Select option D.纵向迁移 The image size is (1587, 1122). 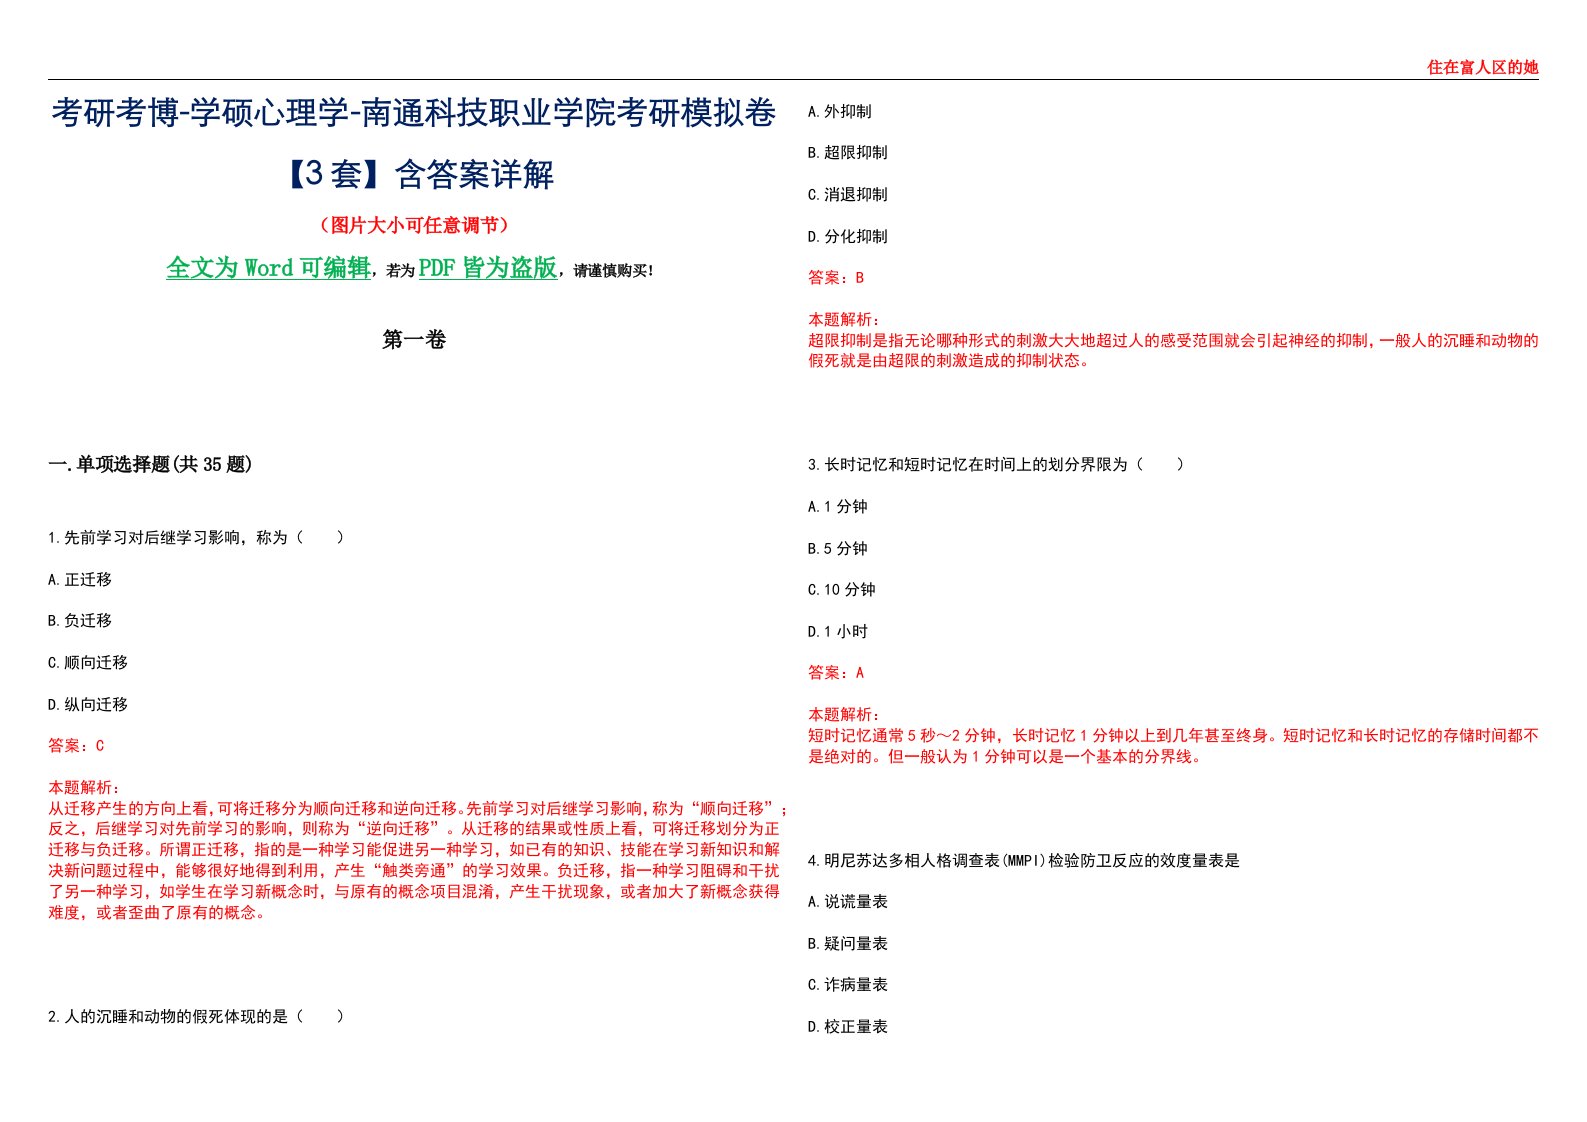[x=88, y=705]
